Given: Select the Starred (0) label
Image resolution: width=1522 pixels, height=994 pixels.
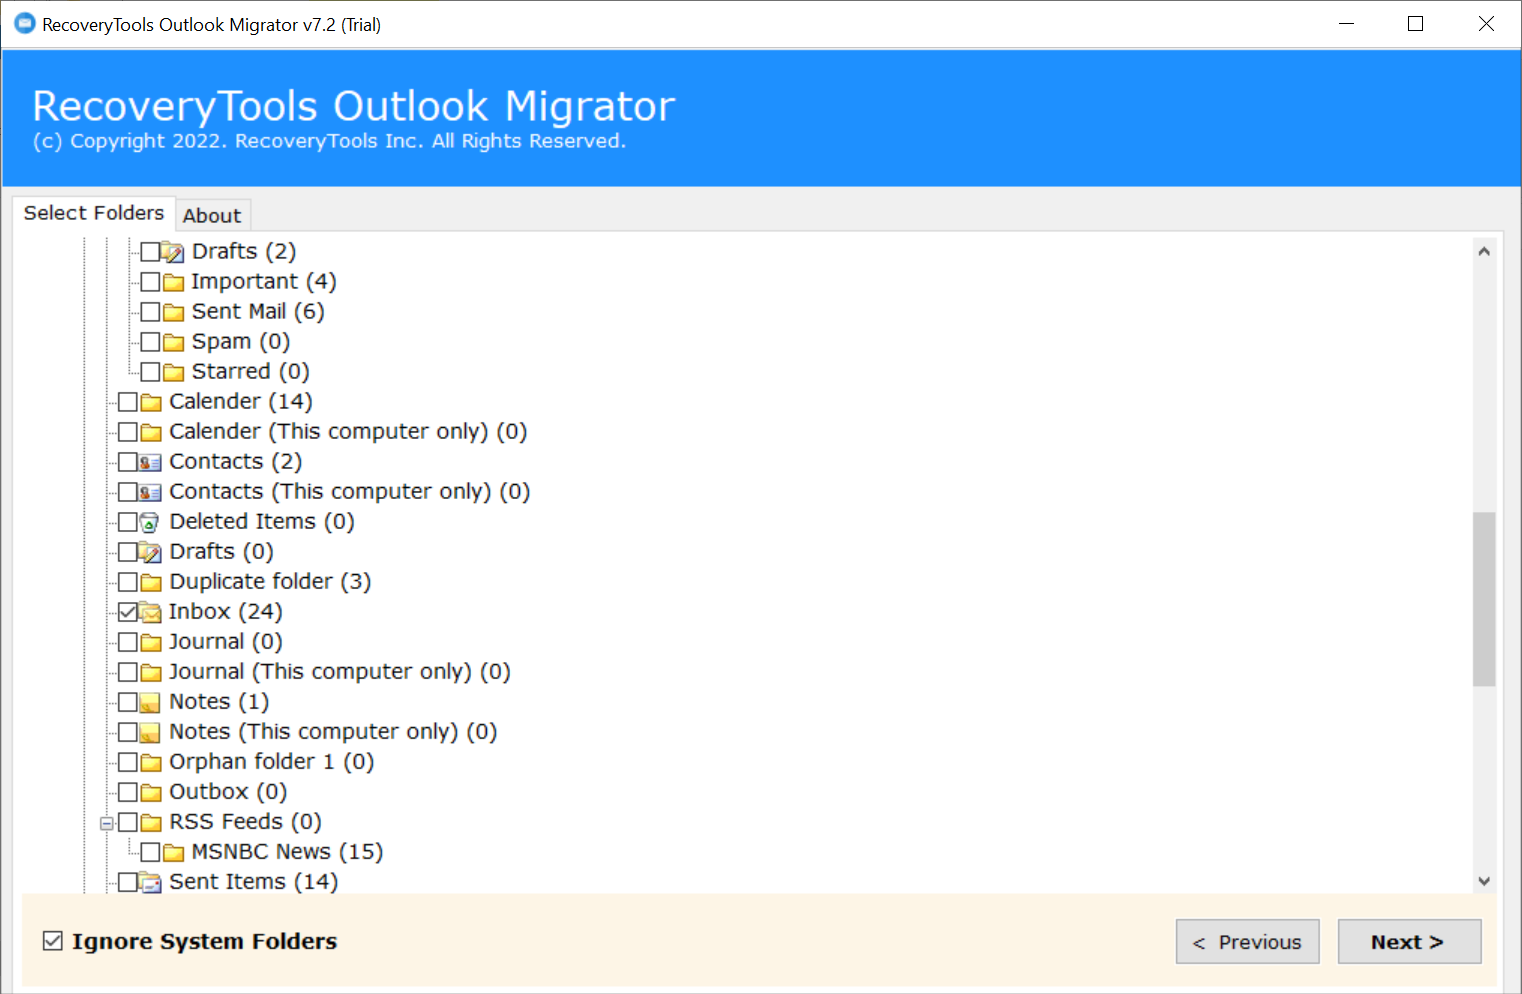Looking at the screenshot, I should pyautogui.click(x=250, y=372).
